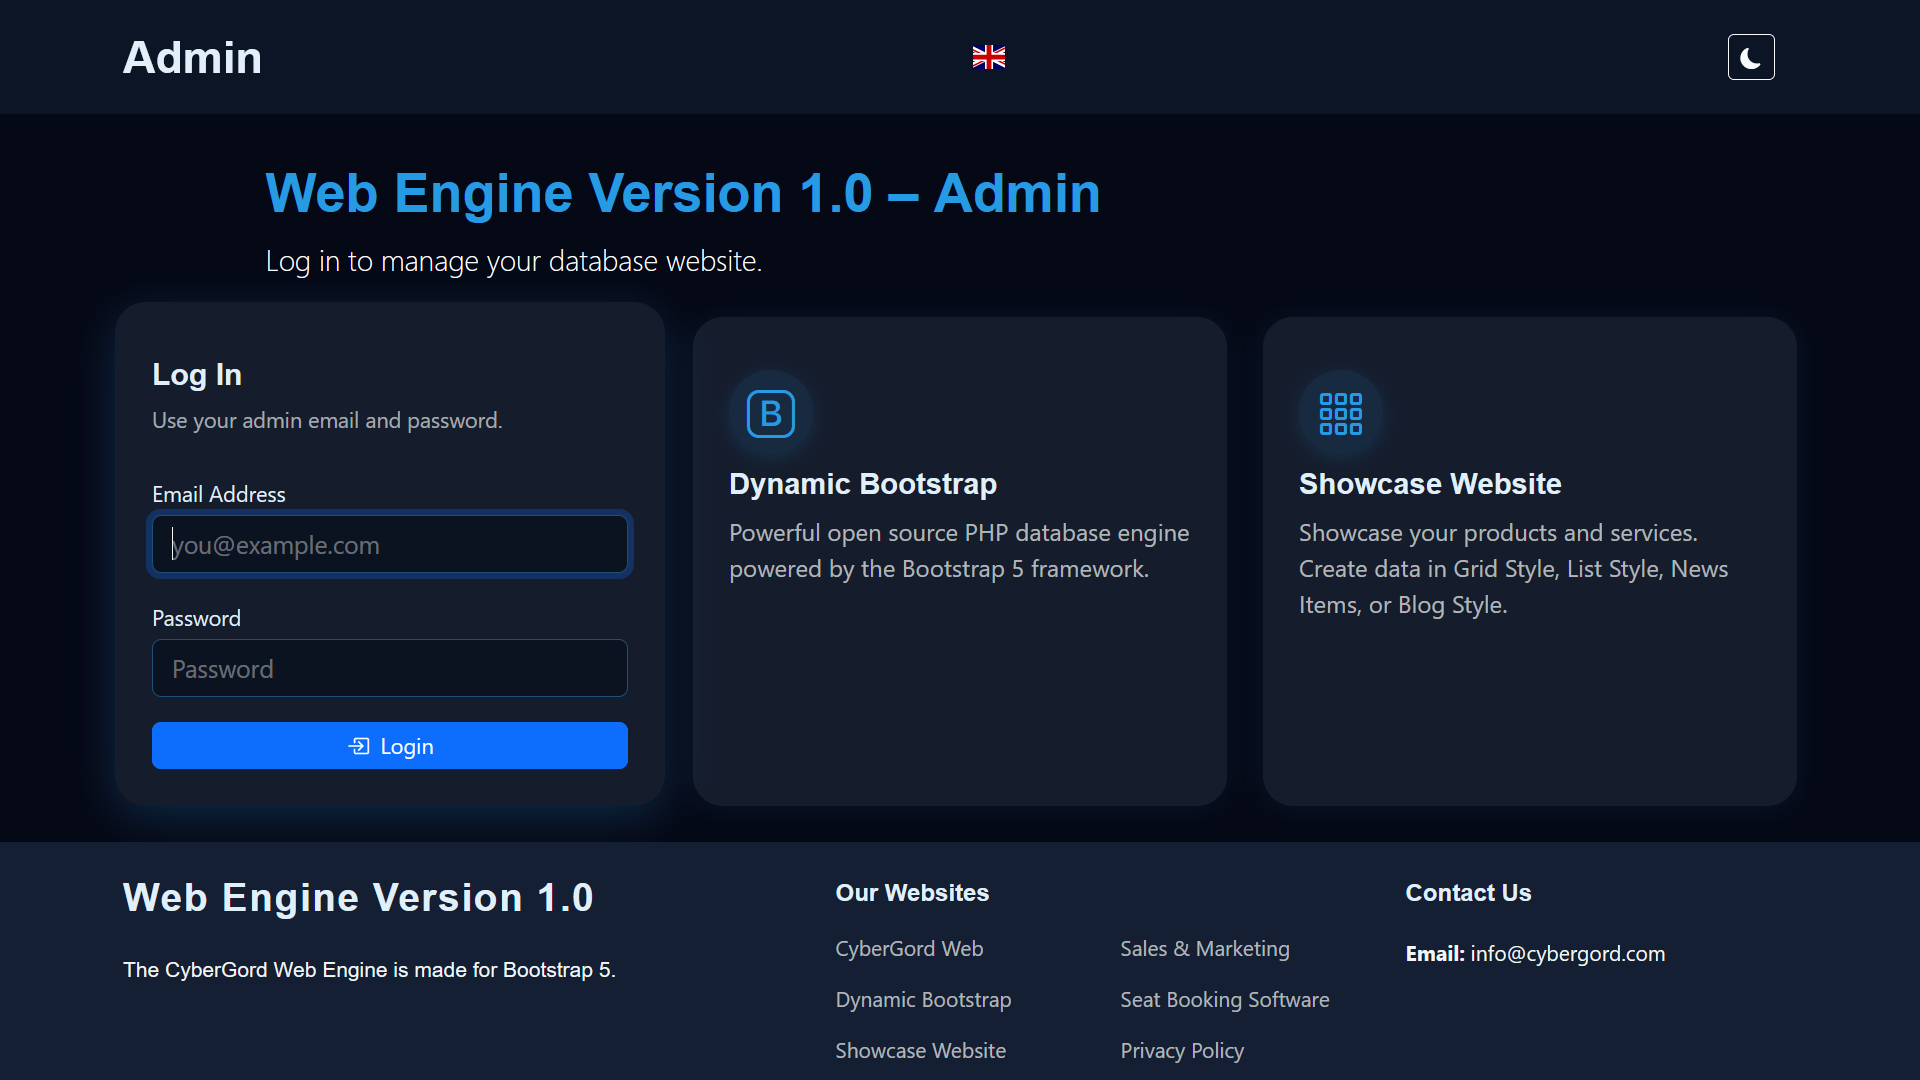Click 'Use your admin email and password' text

click(327, 421)
